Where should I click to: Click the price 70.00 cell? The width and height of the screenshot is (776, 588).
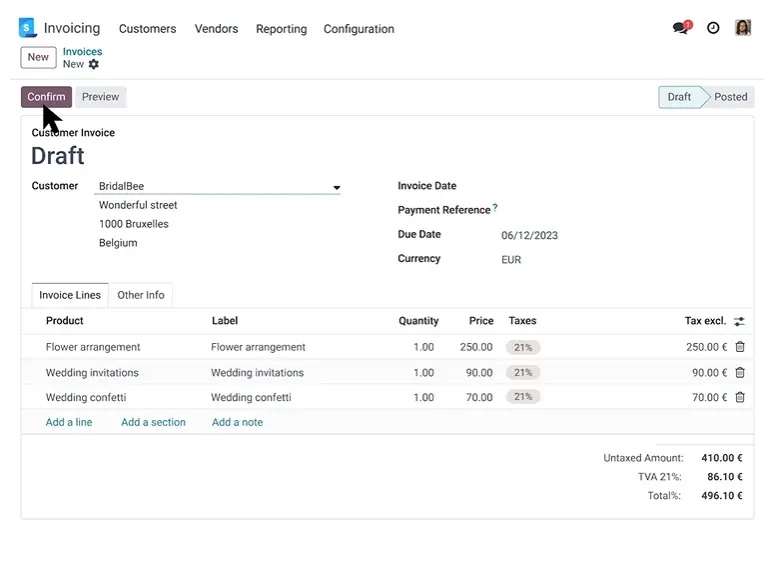click(x=479, y=397)
